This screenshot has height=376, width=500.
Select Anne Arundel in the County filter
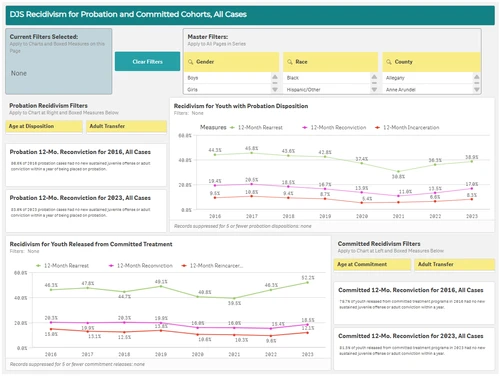428,89
